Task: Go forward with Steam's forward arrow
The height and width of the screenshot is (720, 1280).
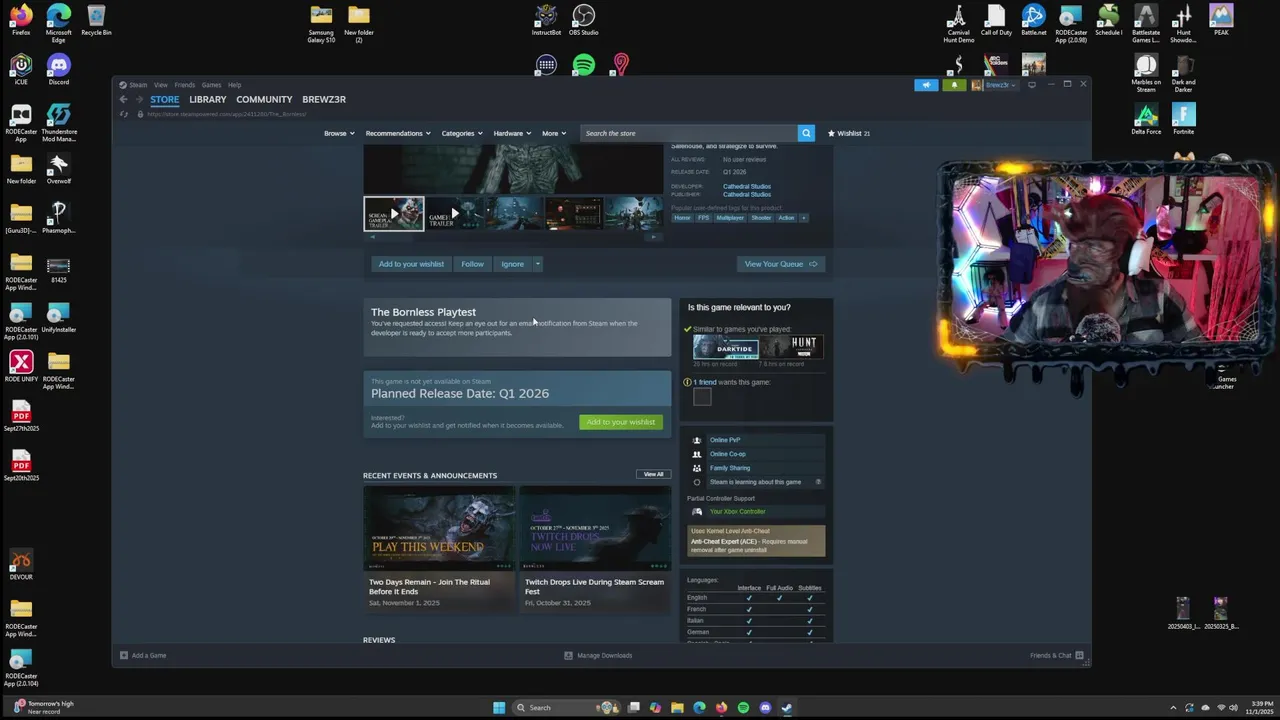Action: tap(139, 99)
